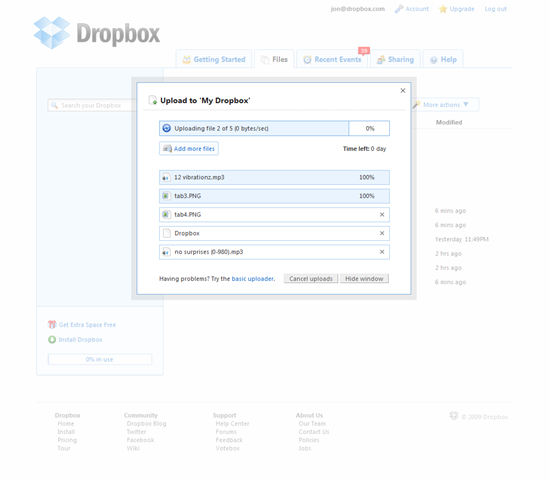The image size is (549, 480).
Task: Open the Help tab
Action: (443, 59)
